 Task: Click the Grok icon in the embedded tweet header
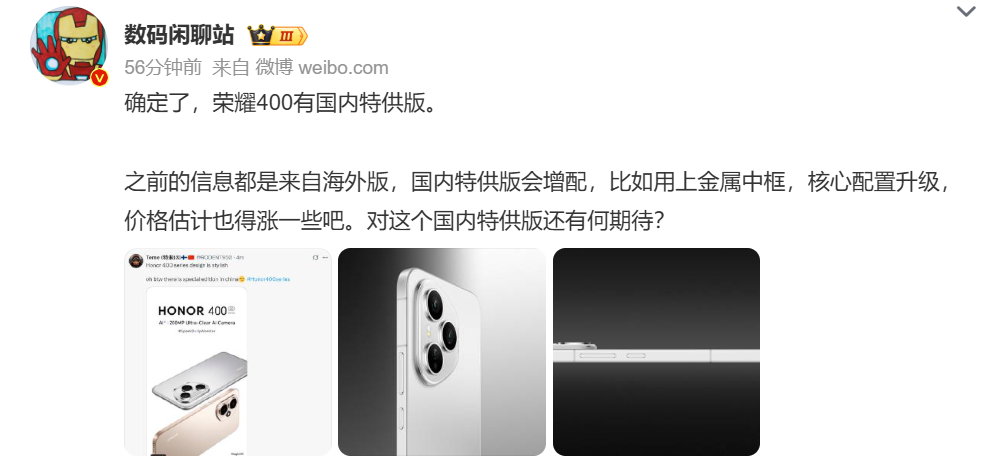tap(315, 257)
